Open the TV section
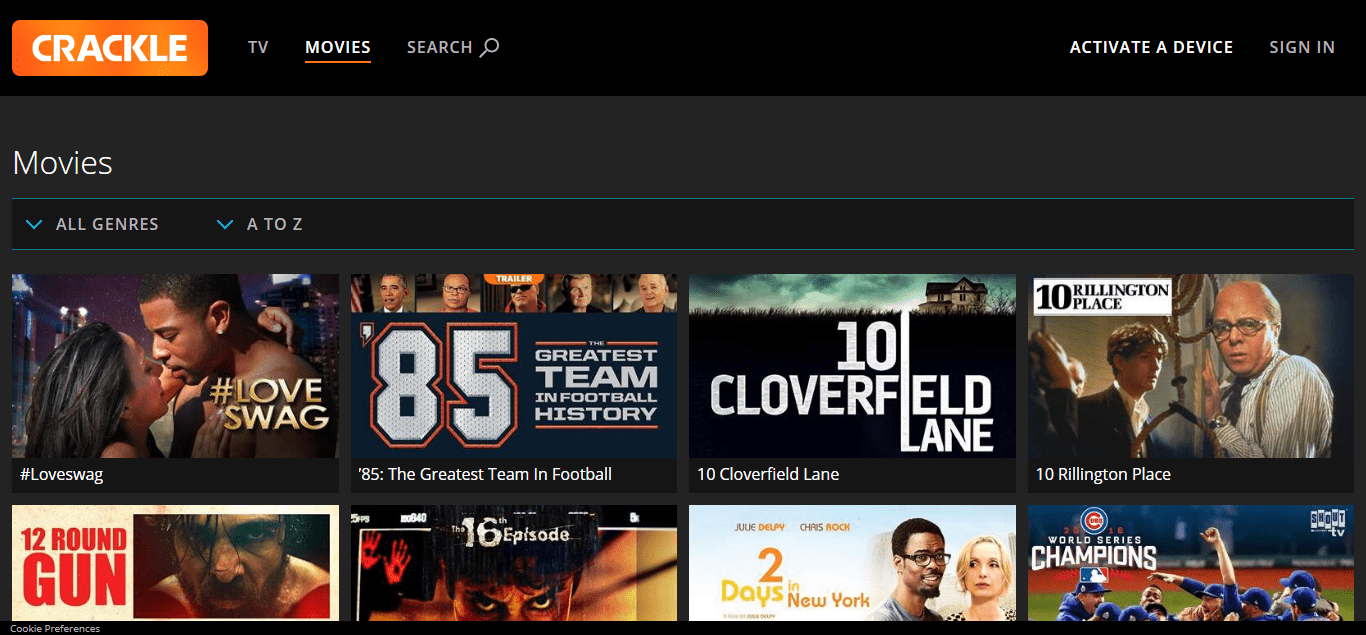Image resolution: width=1366 pixels, height=635 pixels. pyautogui.click(x=258, y=47)
